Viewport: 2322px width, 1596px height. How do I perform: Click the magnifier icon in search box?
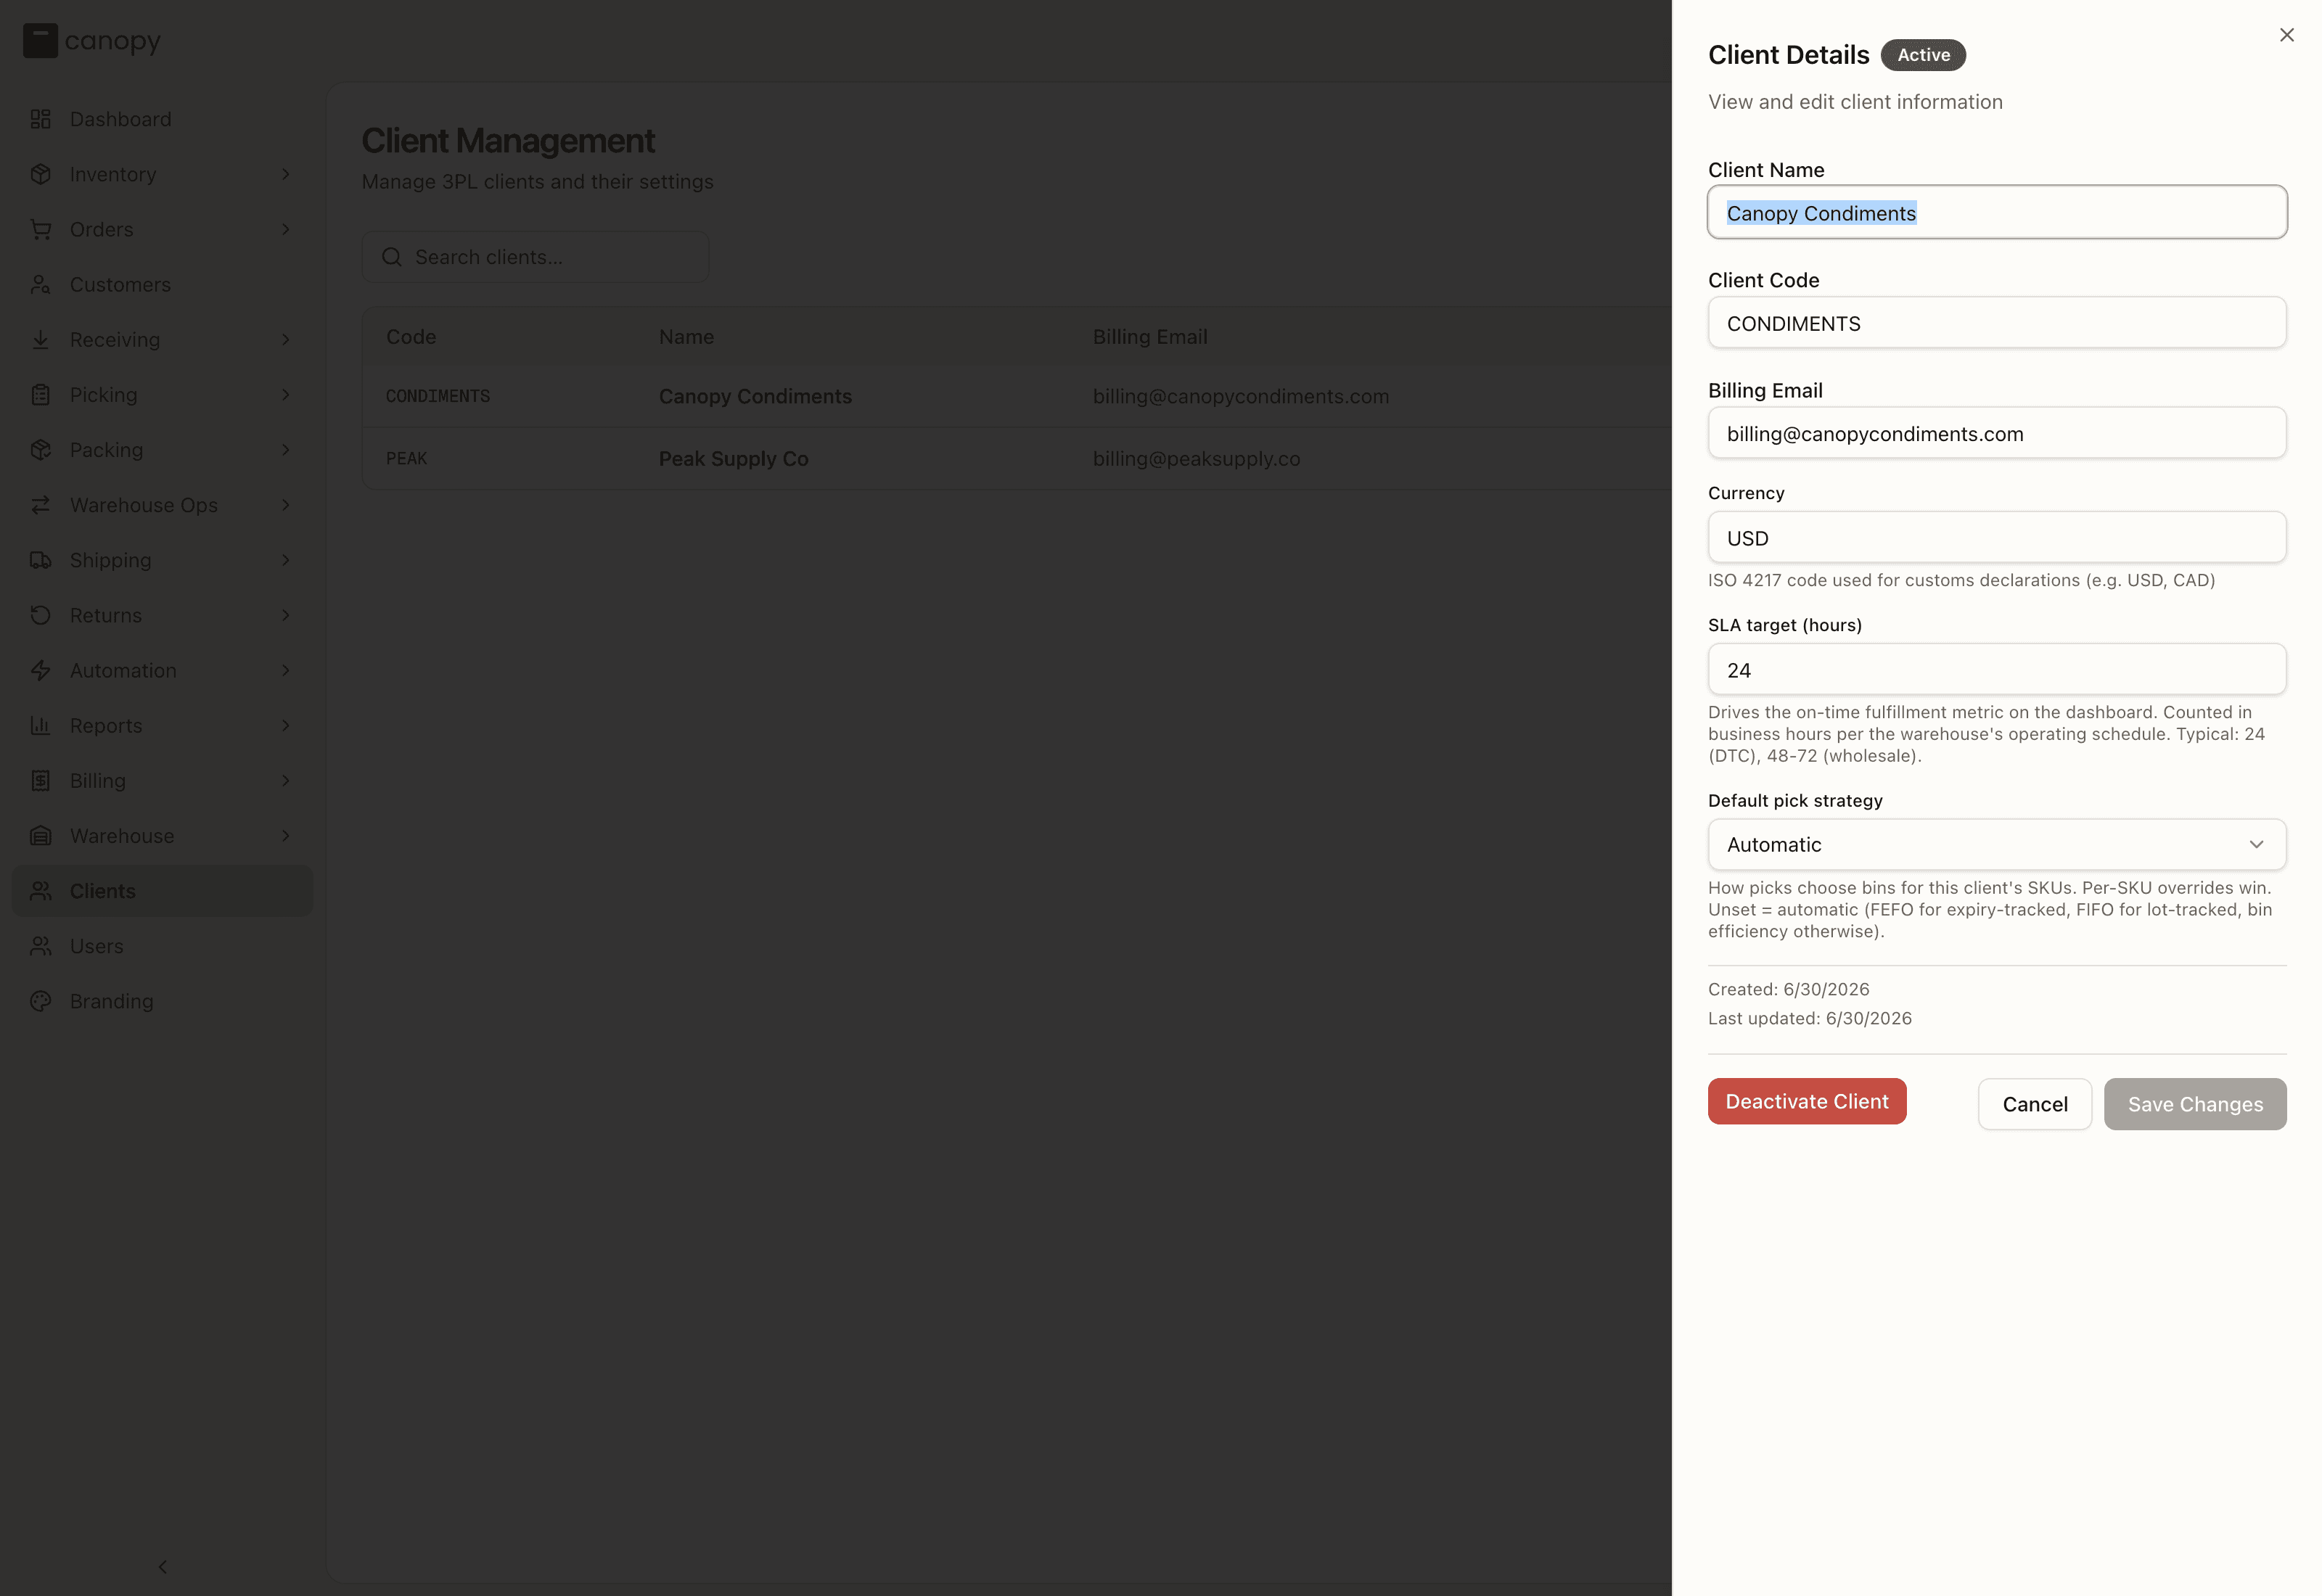click(392, 257)
